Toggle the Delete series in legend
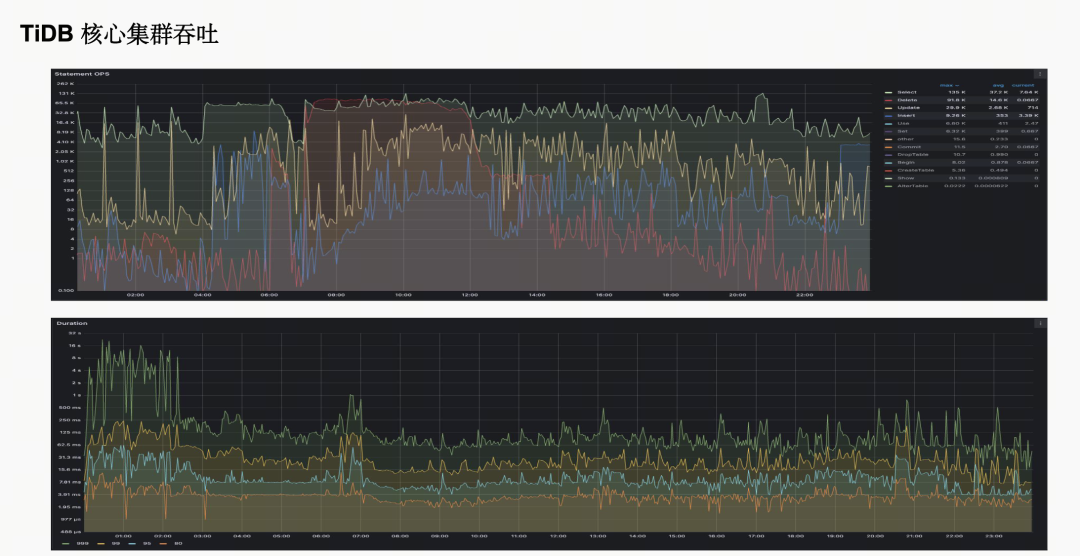The height and width of the screenshot is (556, 1080). (906, 100)
